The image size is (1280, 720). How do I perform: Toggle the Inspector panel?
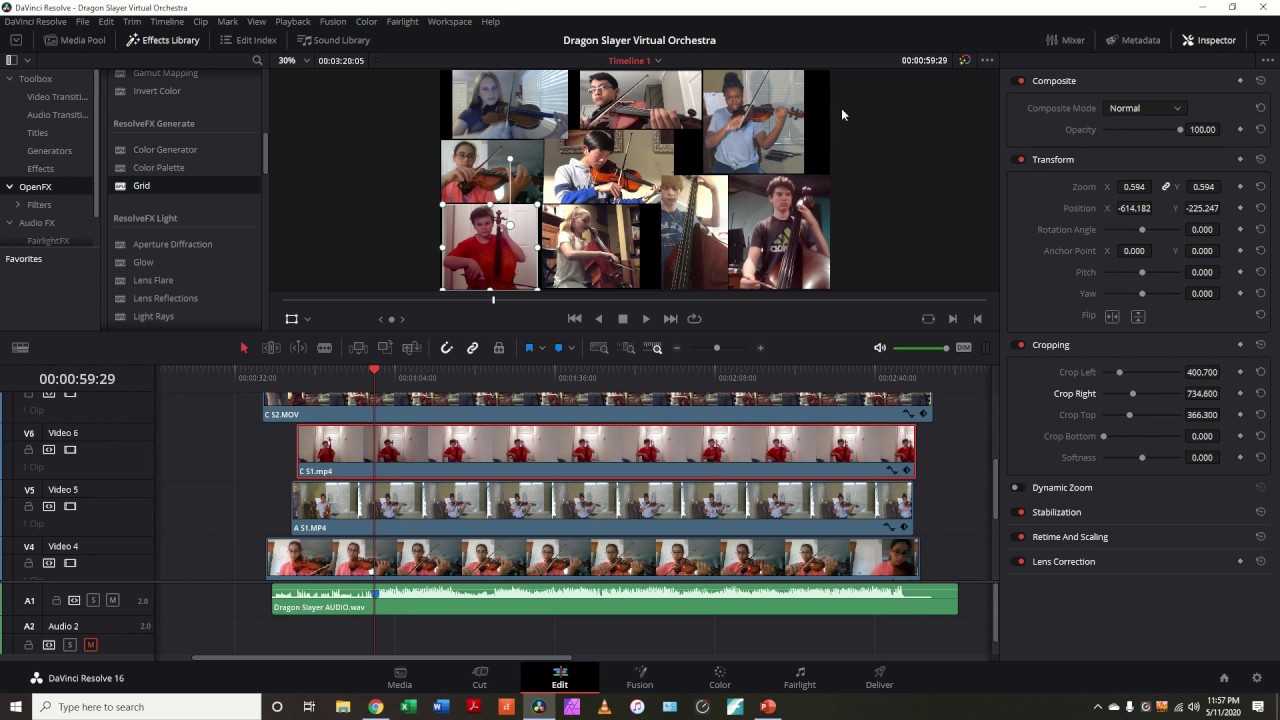1209,40
